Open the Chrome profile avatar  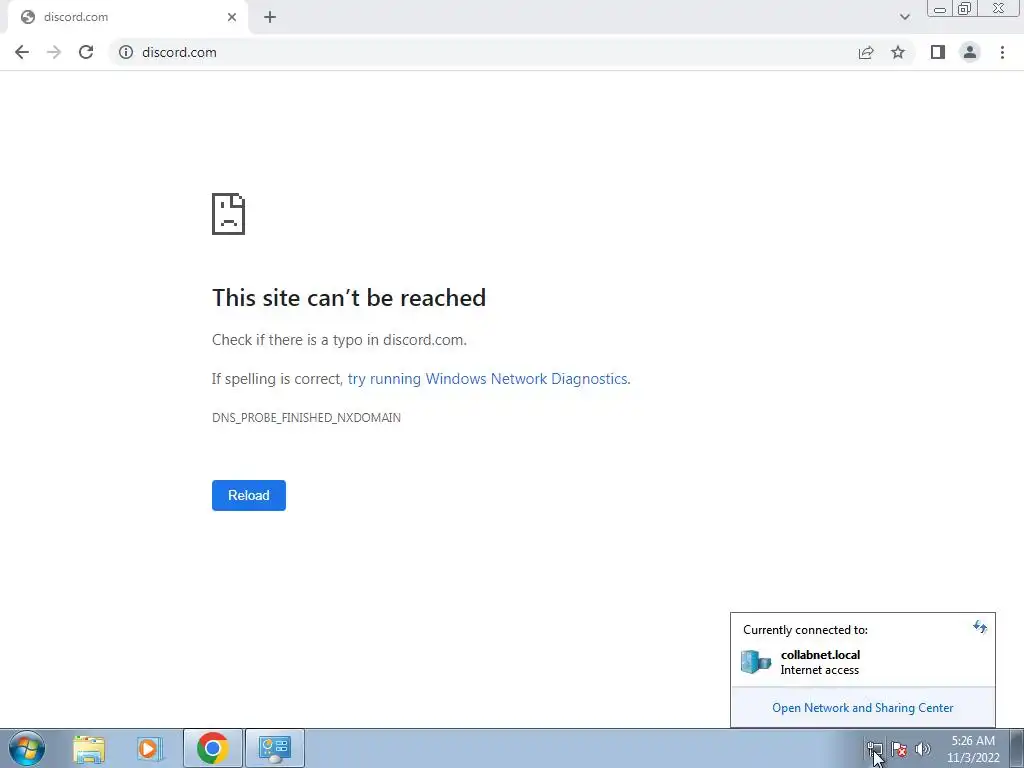point(970,52)
